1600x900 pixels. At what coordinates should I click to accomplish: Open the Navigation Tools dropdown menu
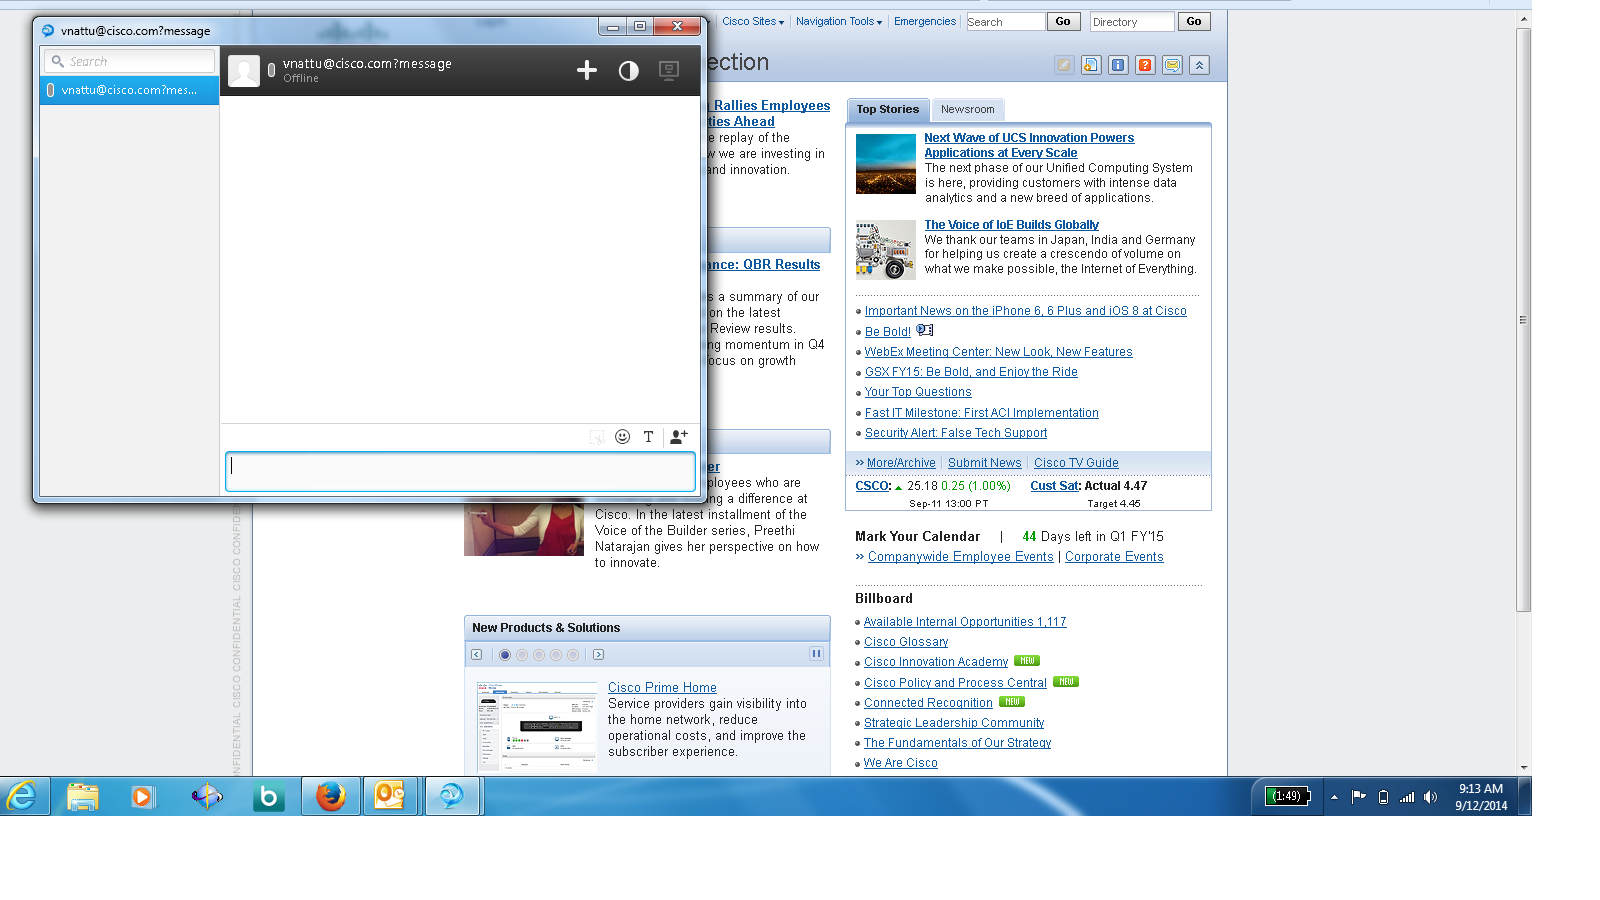[x=839, y=21]
